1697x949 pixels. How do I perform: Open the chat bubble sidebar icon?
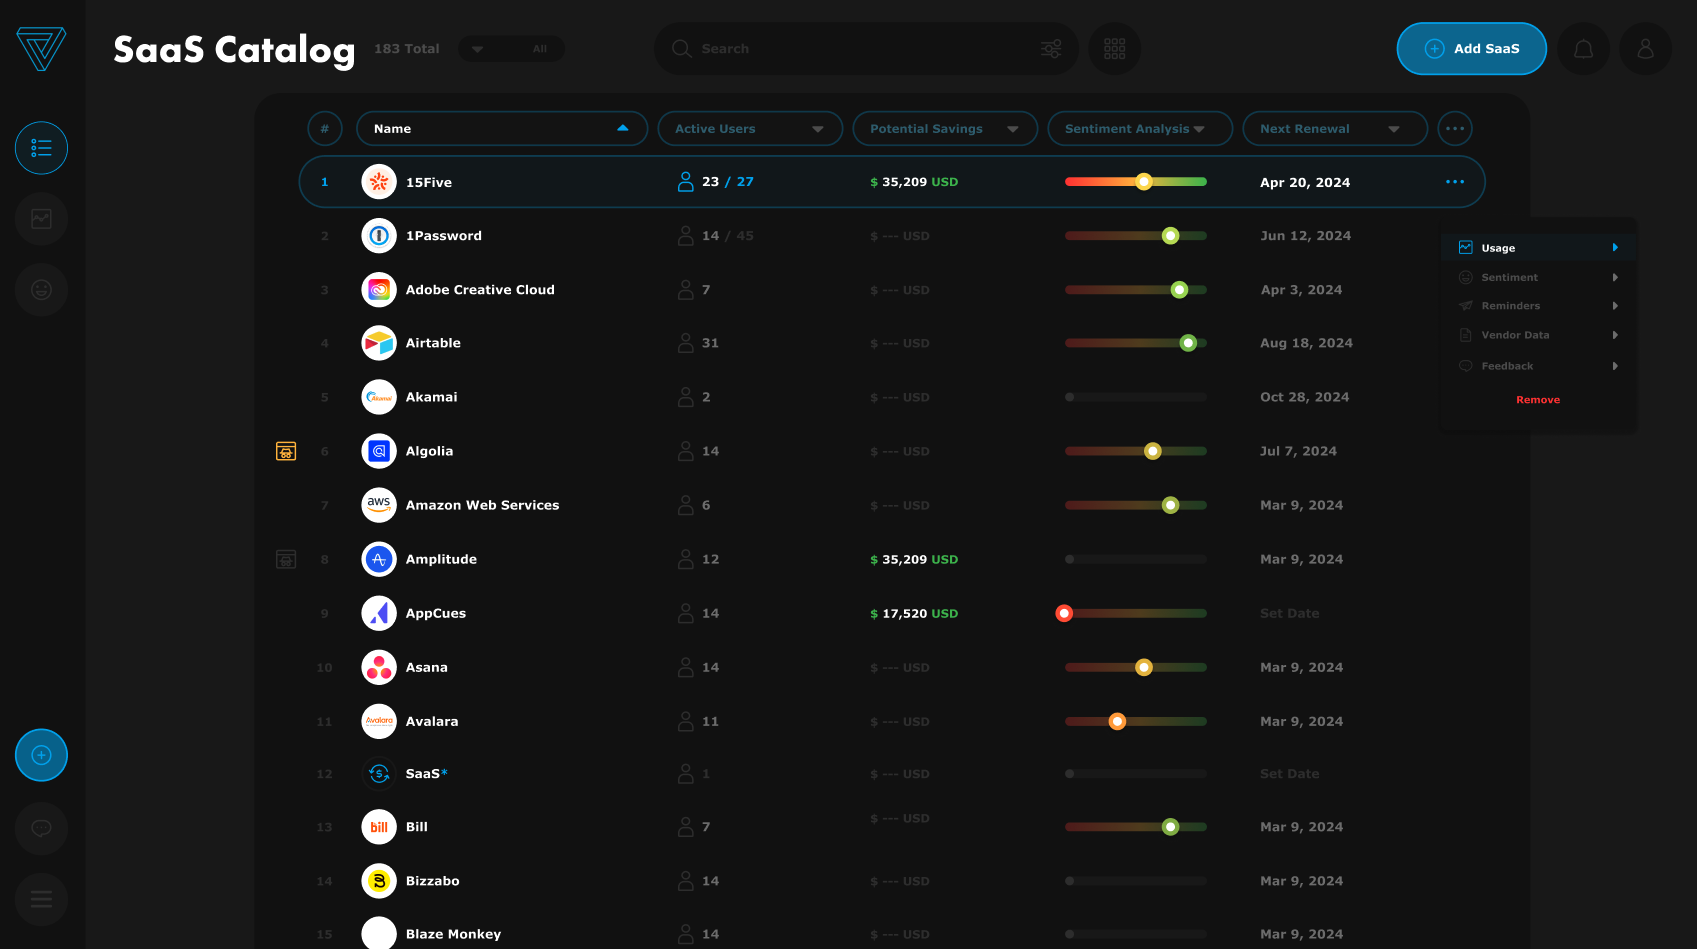tap(41, 828)
